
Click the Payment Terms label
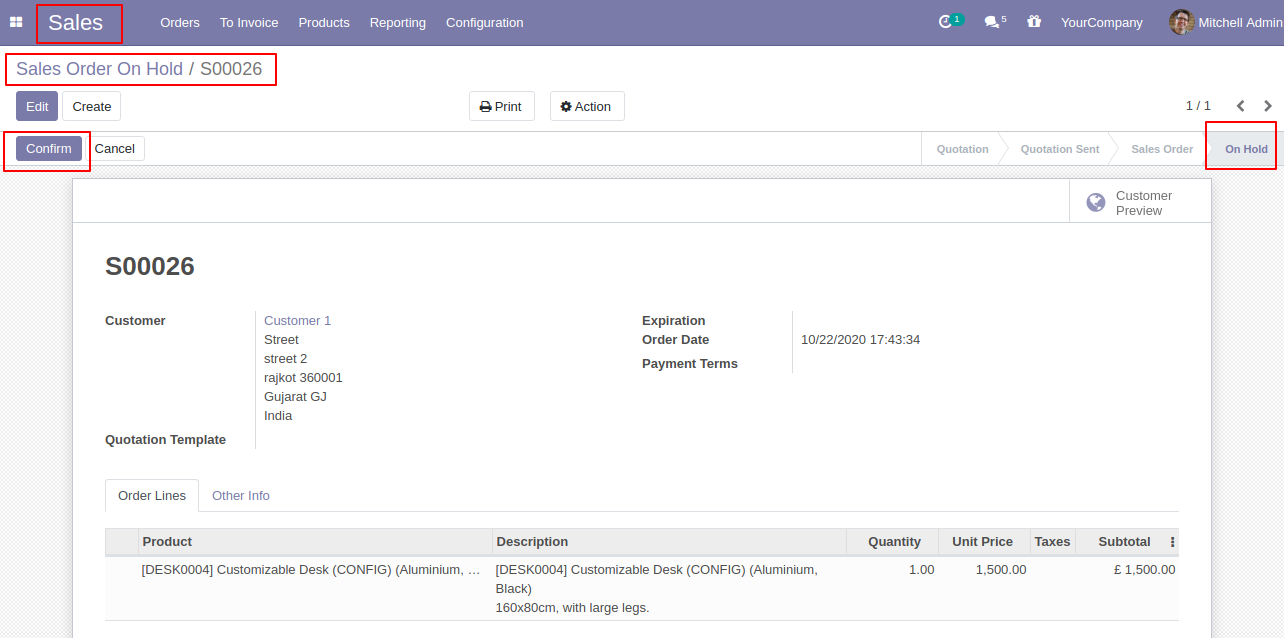690,364
